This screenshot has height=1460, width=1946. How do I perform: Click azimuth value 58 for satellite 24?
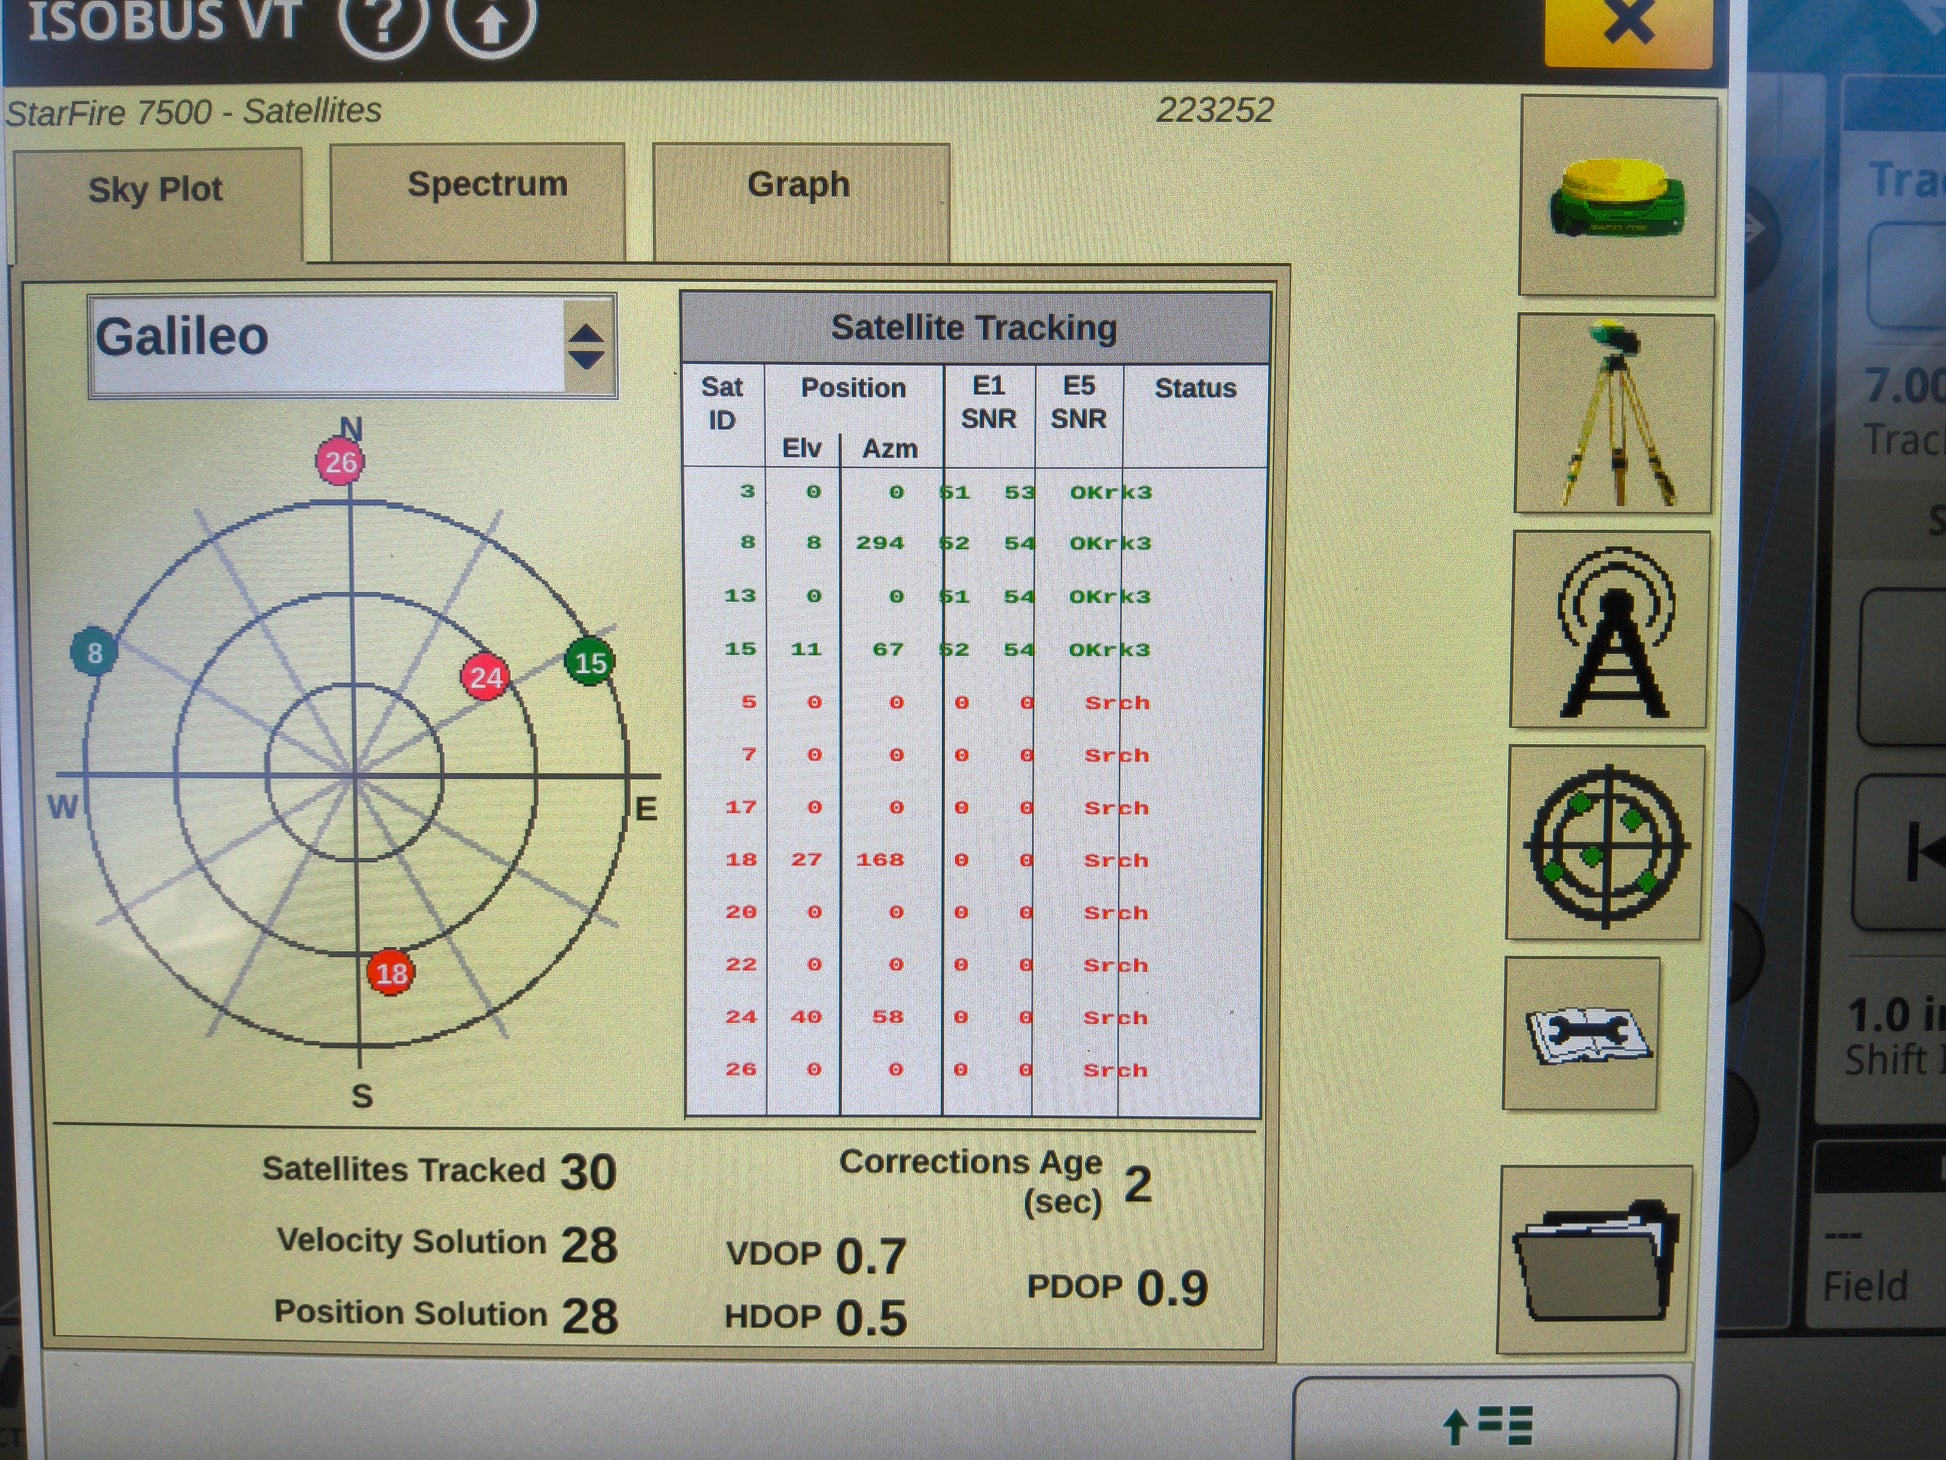click(x=888, y=1017)
